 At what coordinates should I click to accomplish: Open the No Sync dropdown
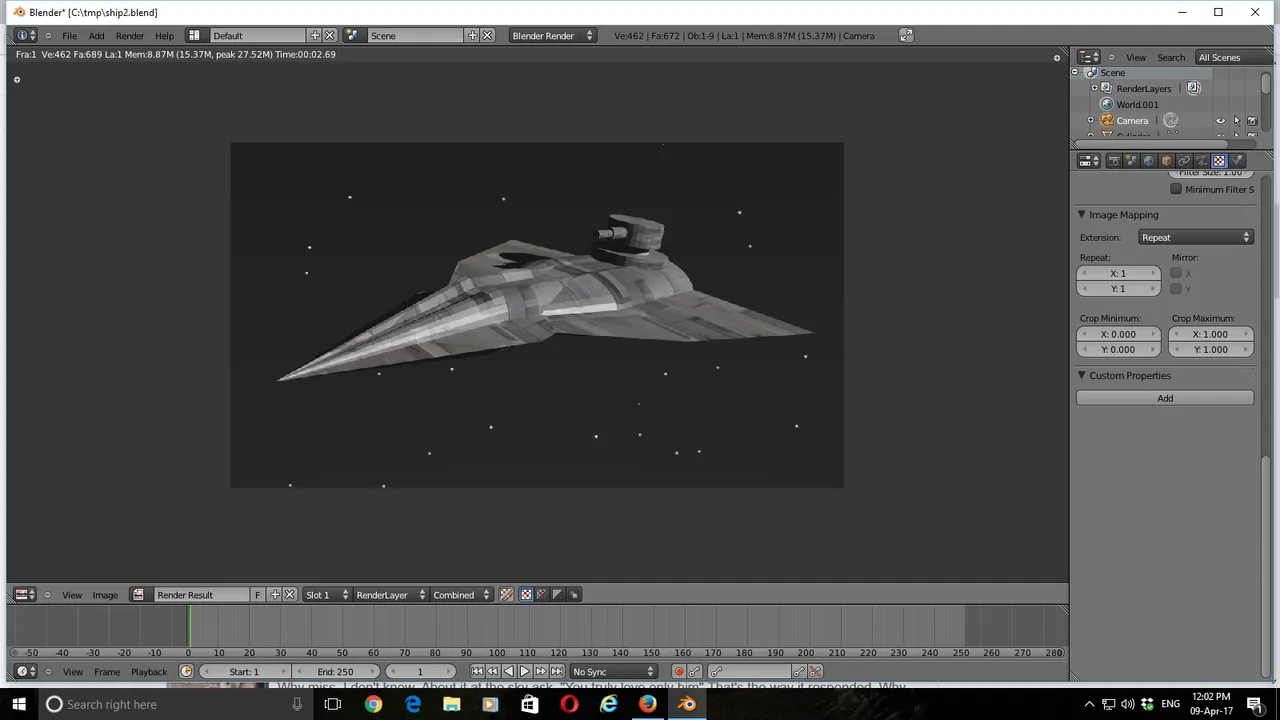point(612,672)
